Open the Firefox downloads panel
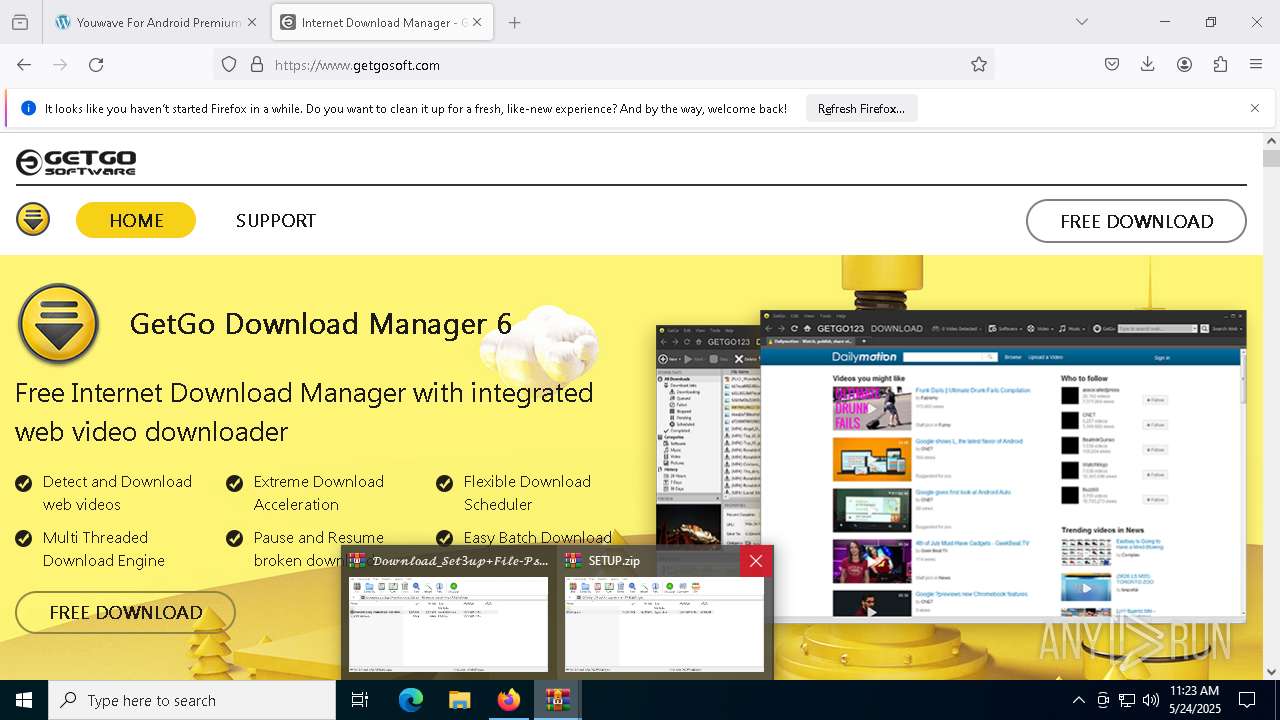Screen dimensions: 1280x720 (1148, 64)
